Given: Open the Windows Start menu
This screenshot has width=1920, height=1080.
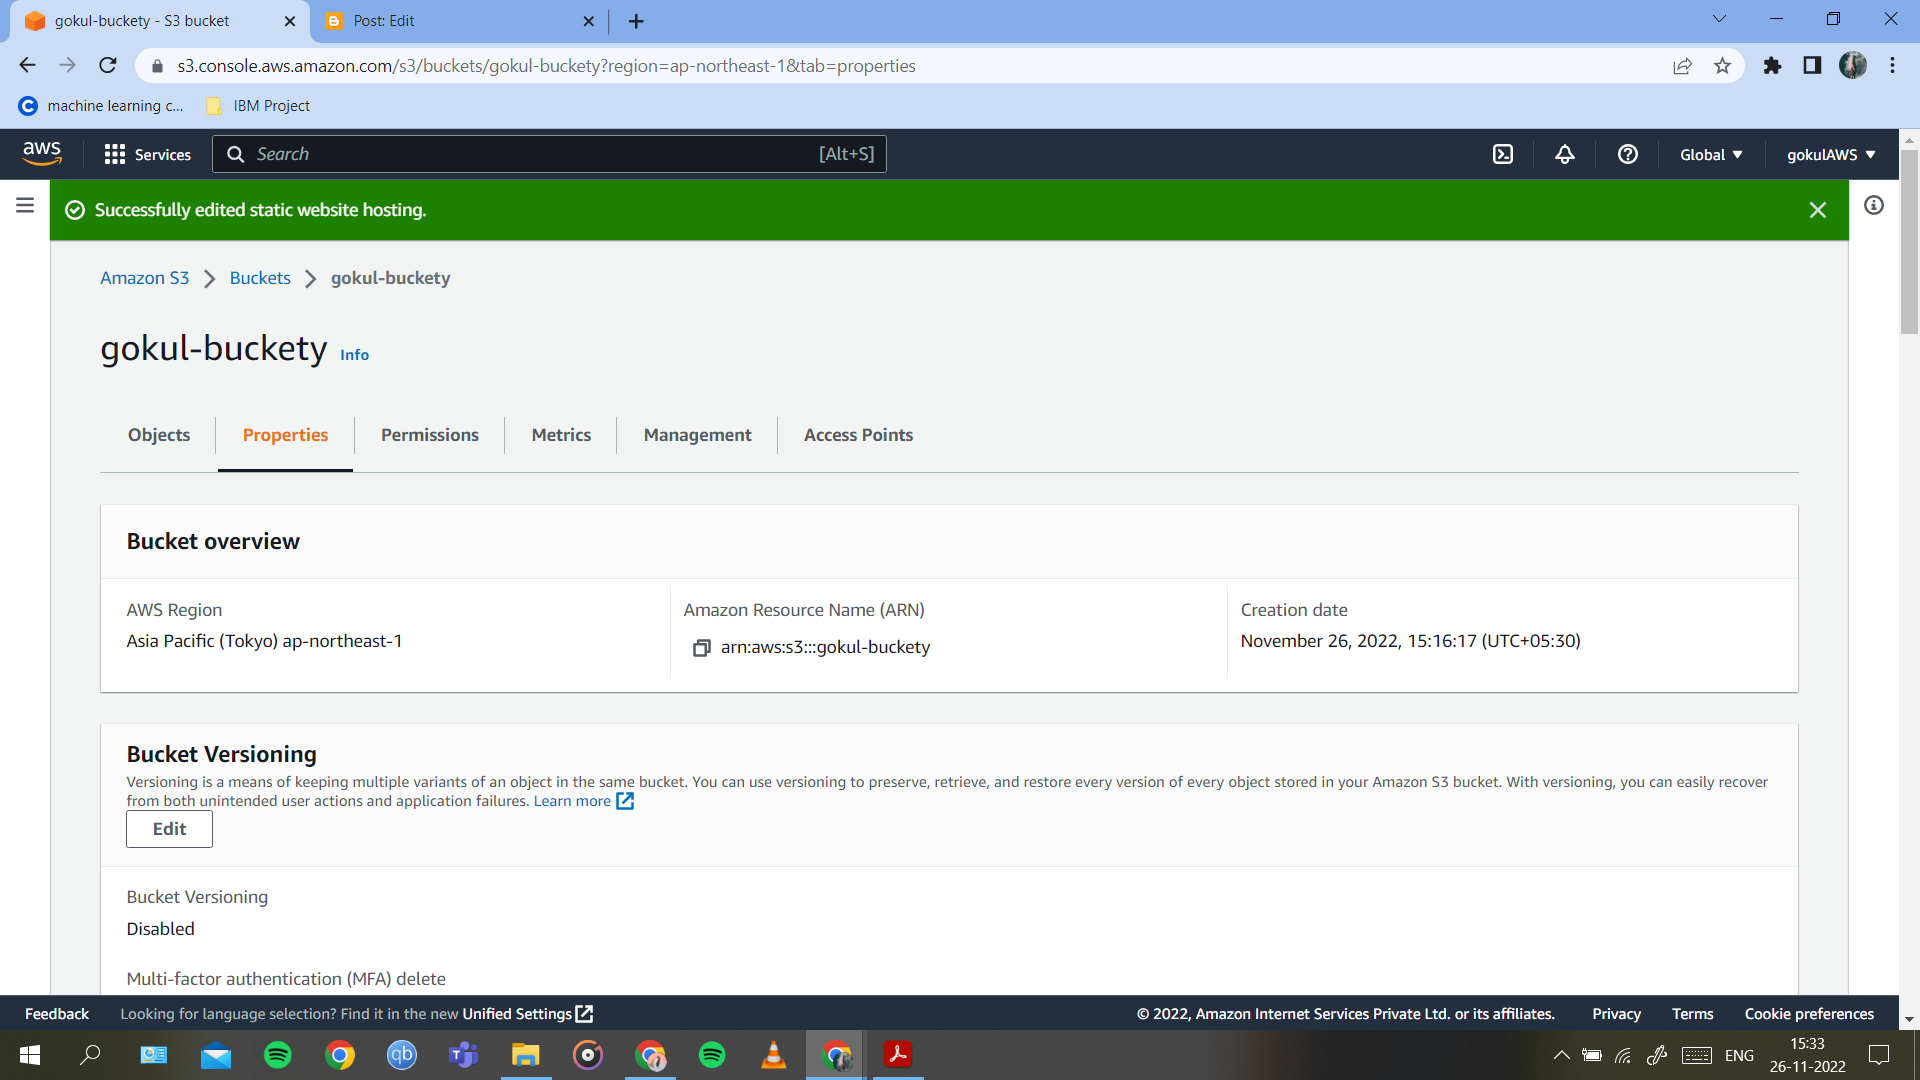Looking at the screenshot, I should tap(30, 1055).
